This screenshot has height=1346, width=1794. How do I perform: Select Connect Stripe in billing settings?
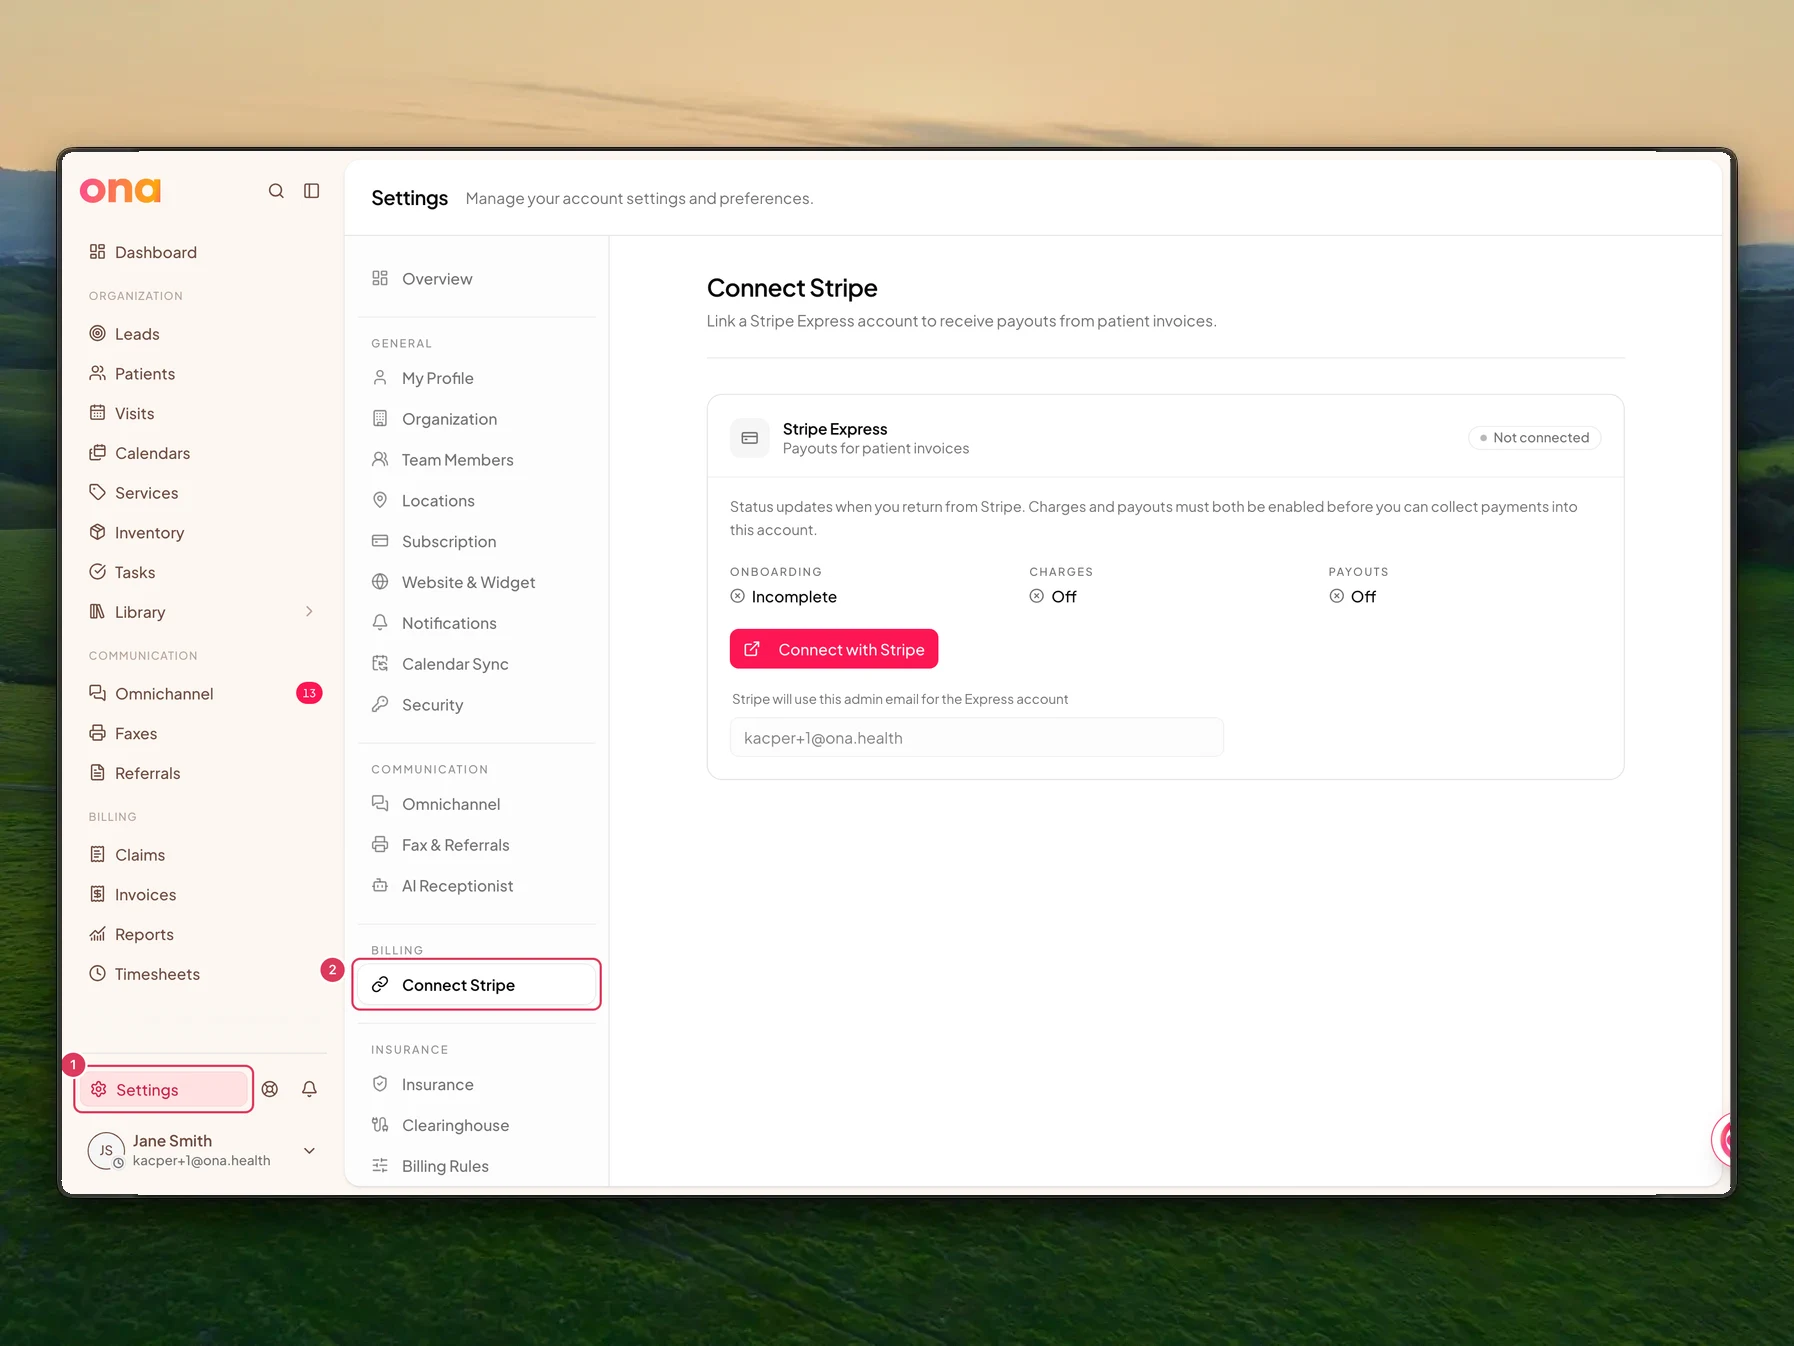tap(477, 985)
